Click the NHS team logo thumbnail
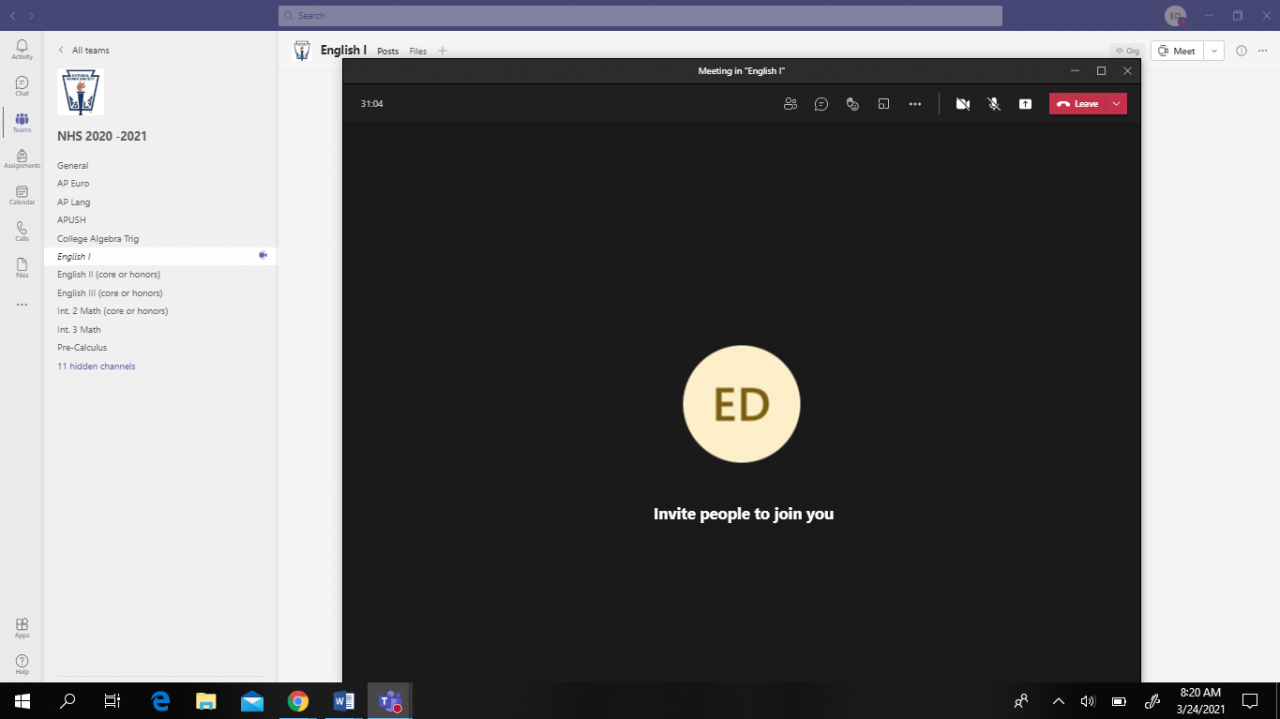This screenshot has height=719, width=1280. [x=81, y=93]
